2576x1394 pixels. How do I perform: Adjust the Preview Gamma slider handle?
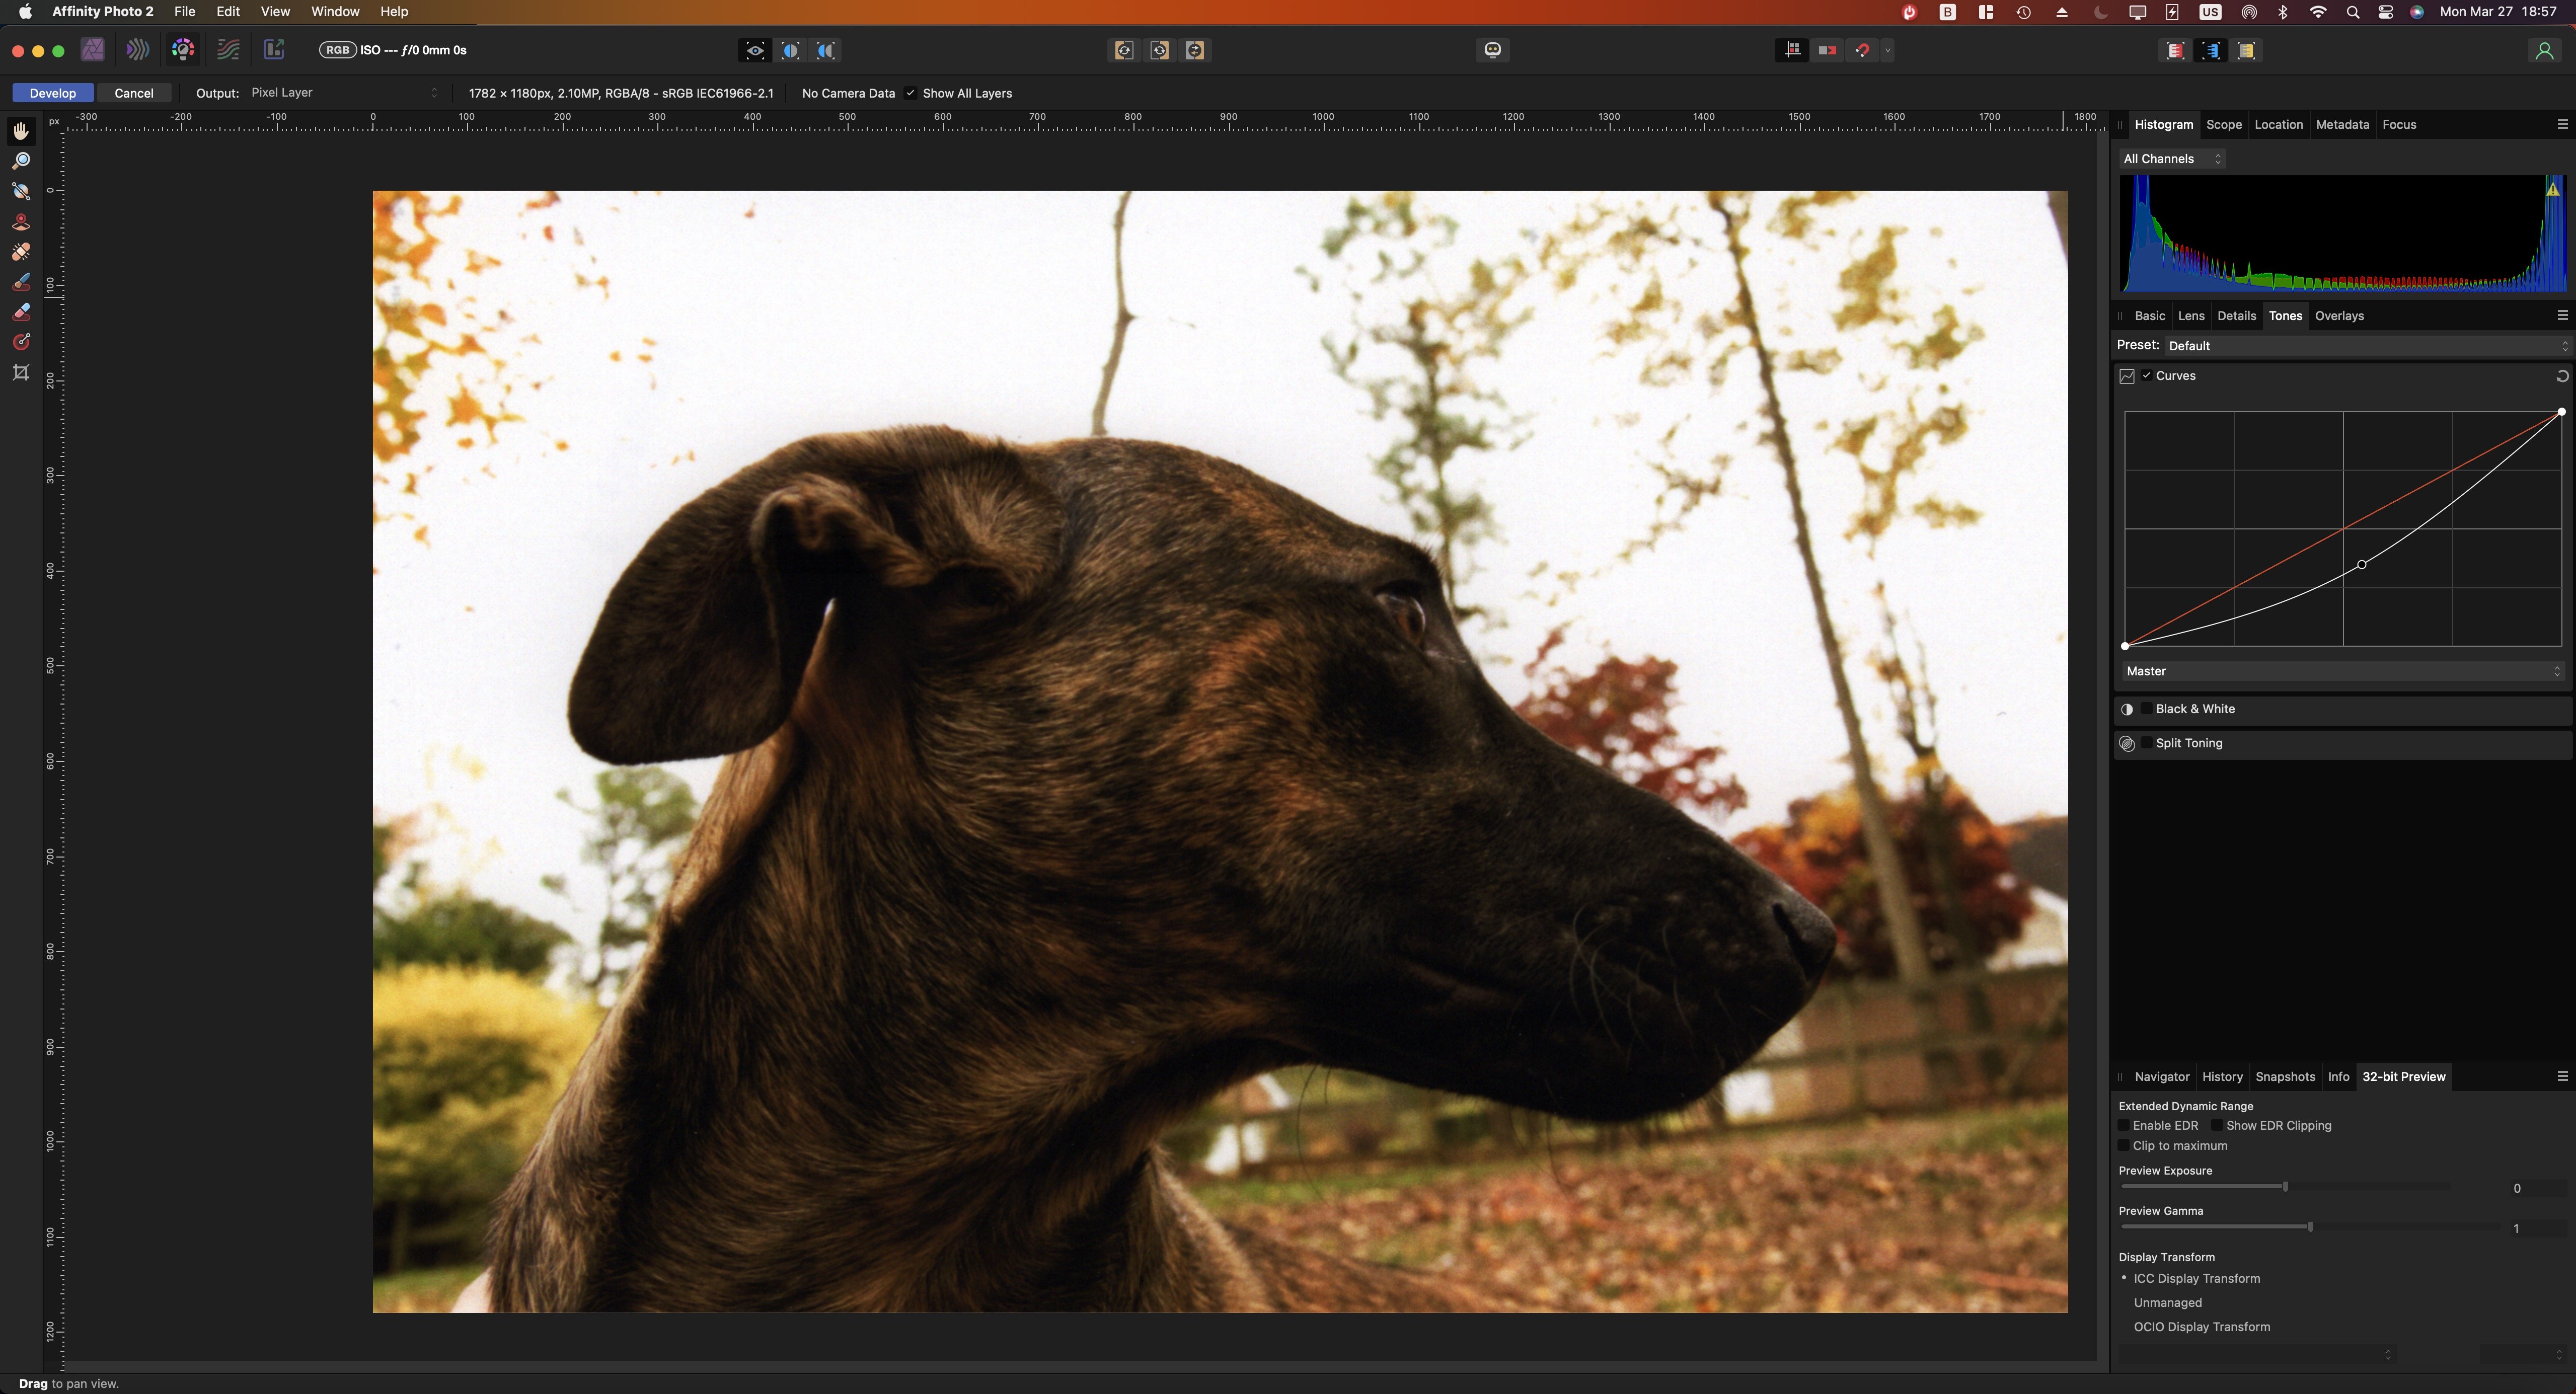coord(2310,1227)
